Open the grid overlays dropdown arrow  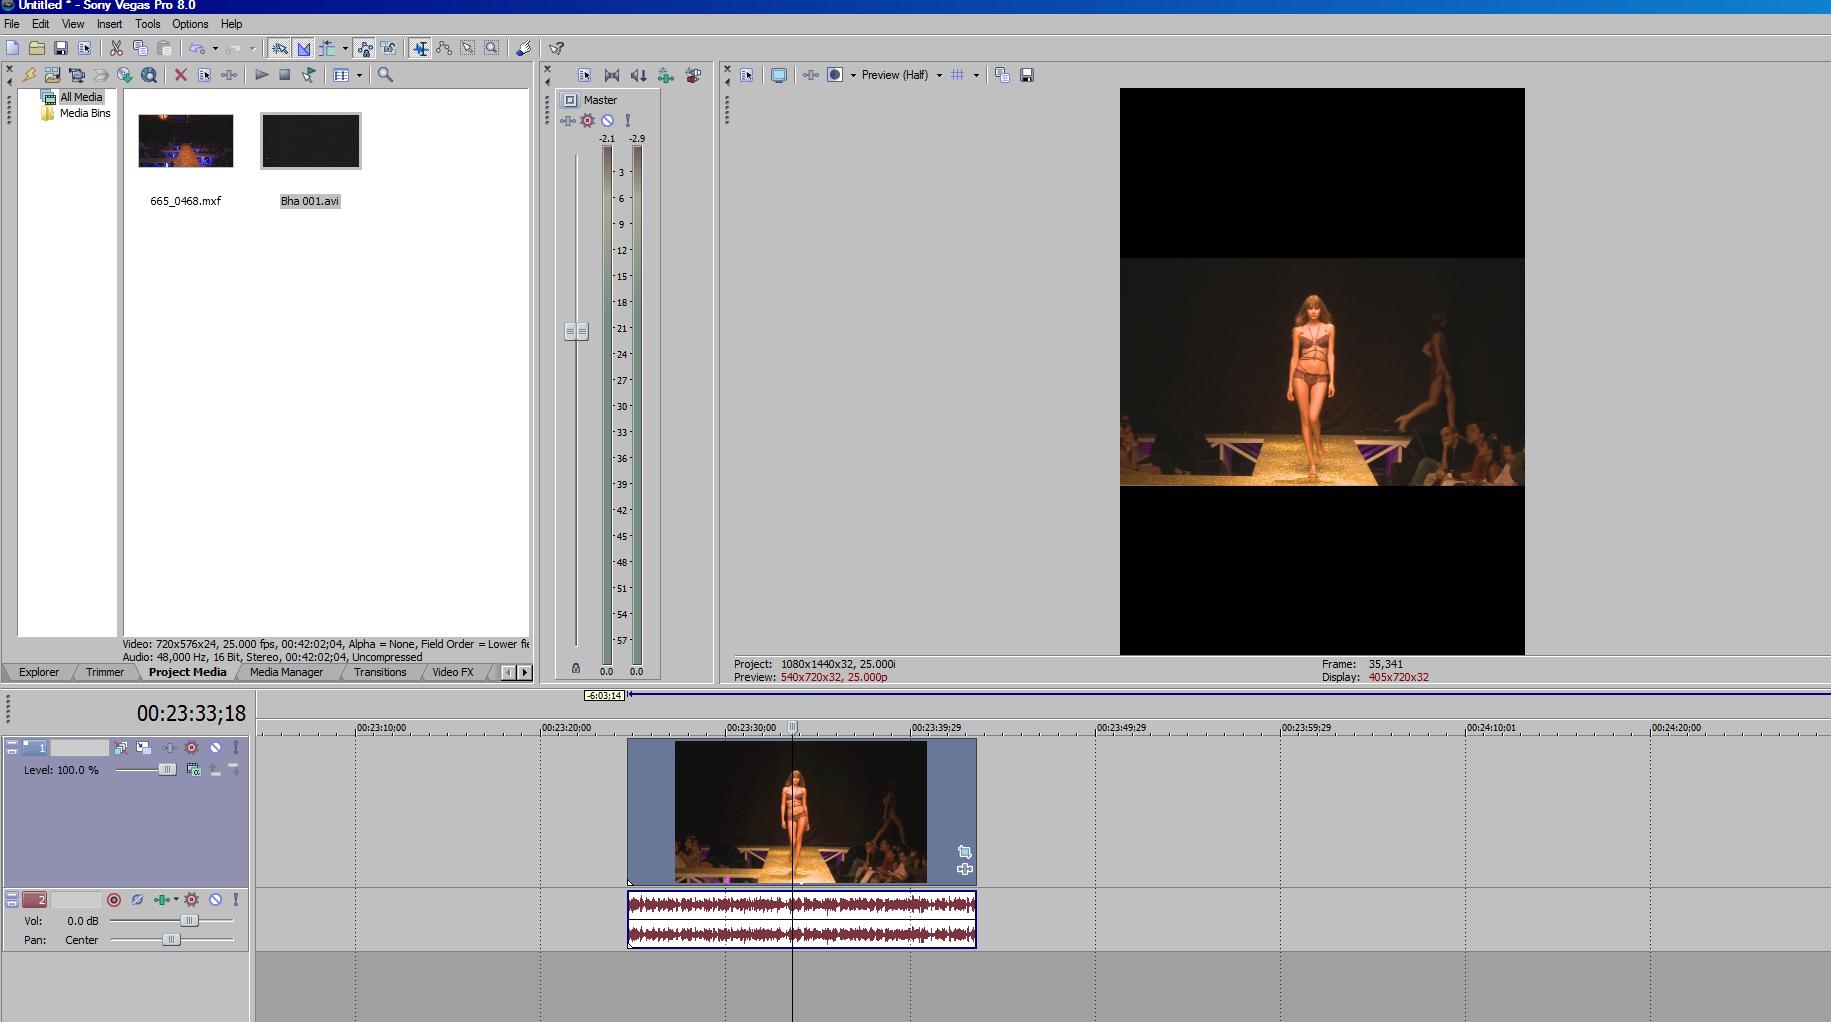[x=976, y=75]
